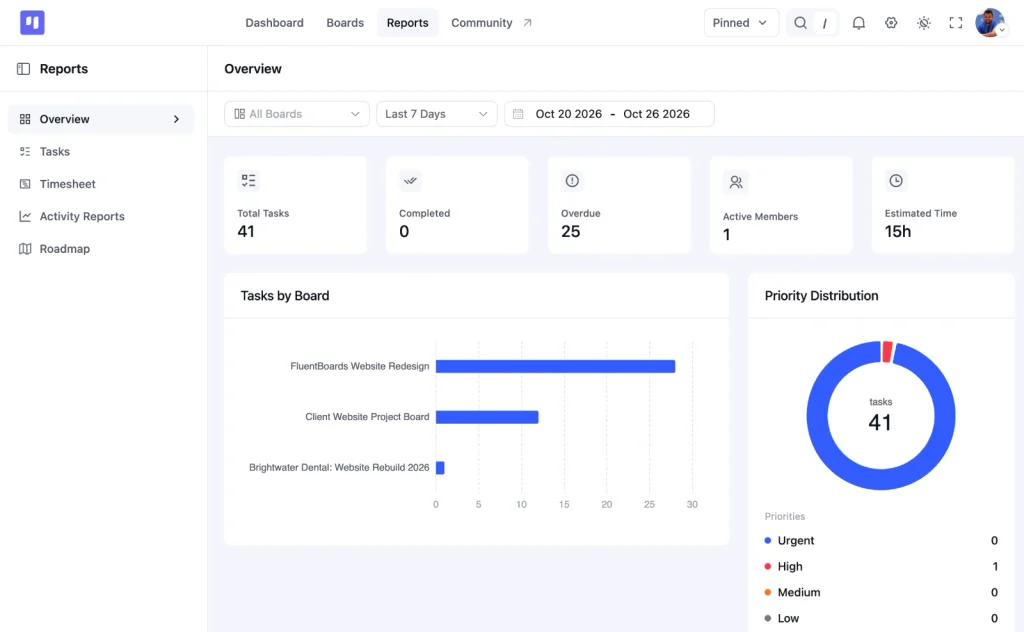Click the Timesheet icon in sidebar
1024x632 pixels.
25,184
